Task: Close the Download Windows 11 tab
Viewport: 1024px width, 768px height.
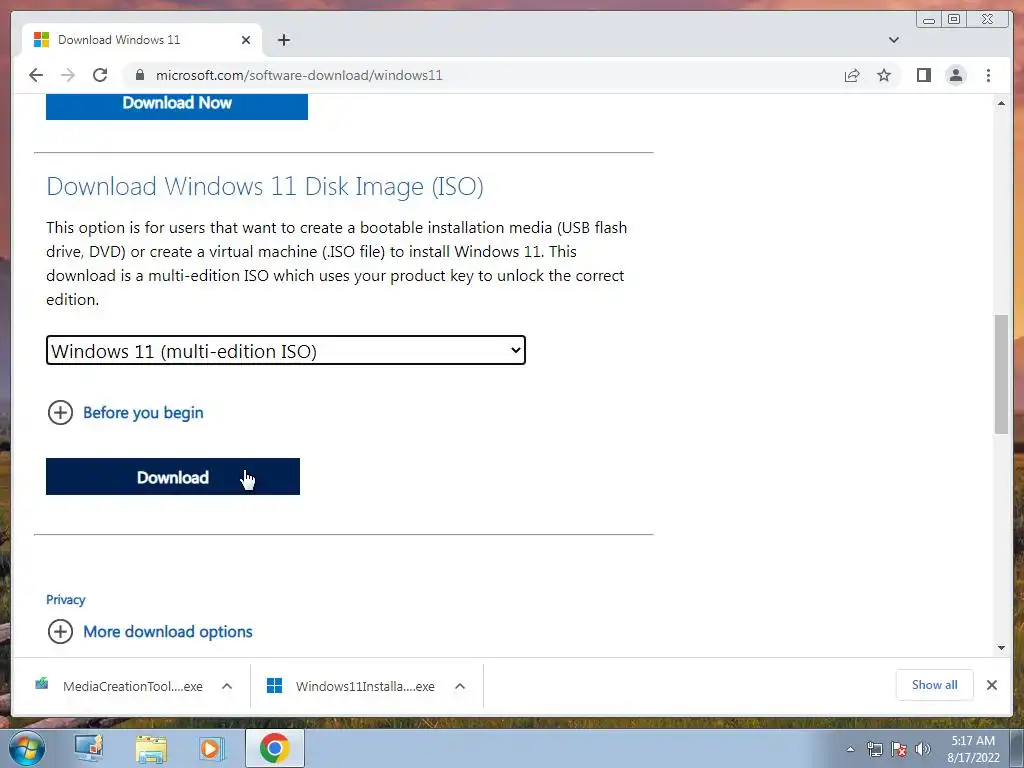Action: pyautogui.click(x=246, y=40)
